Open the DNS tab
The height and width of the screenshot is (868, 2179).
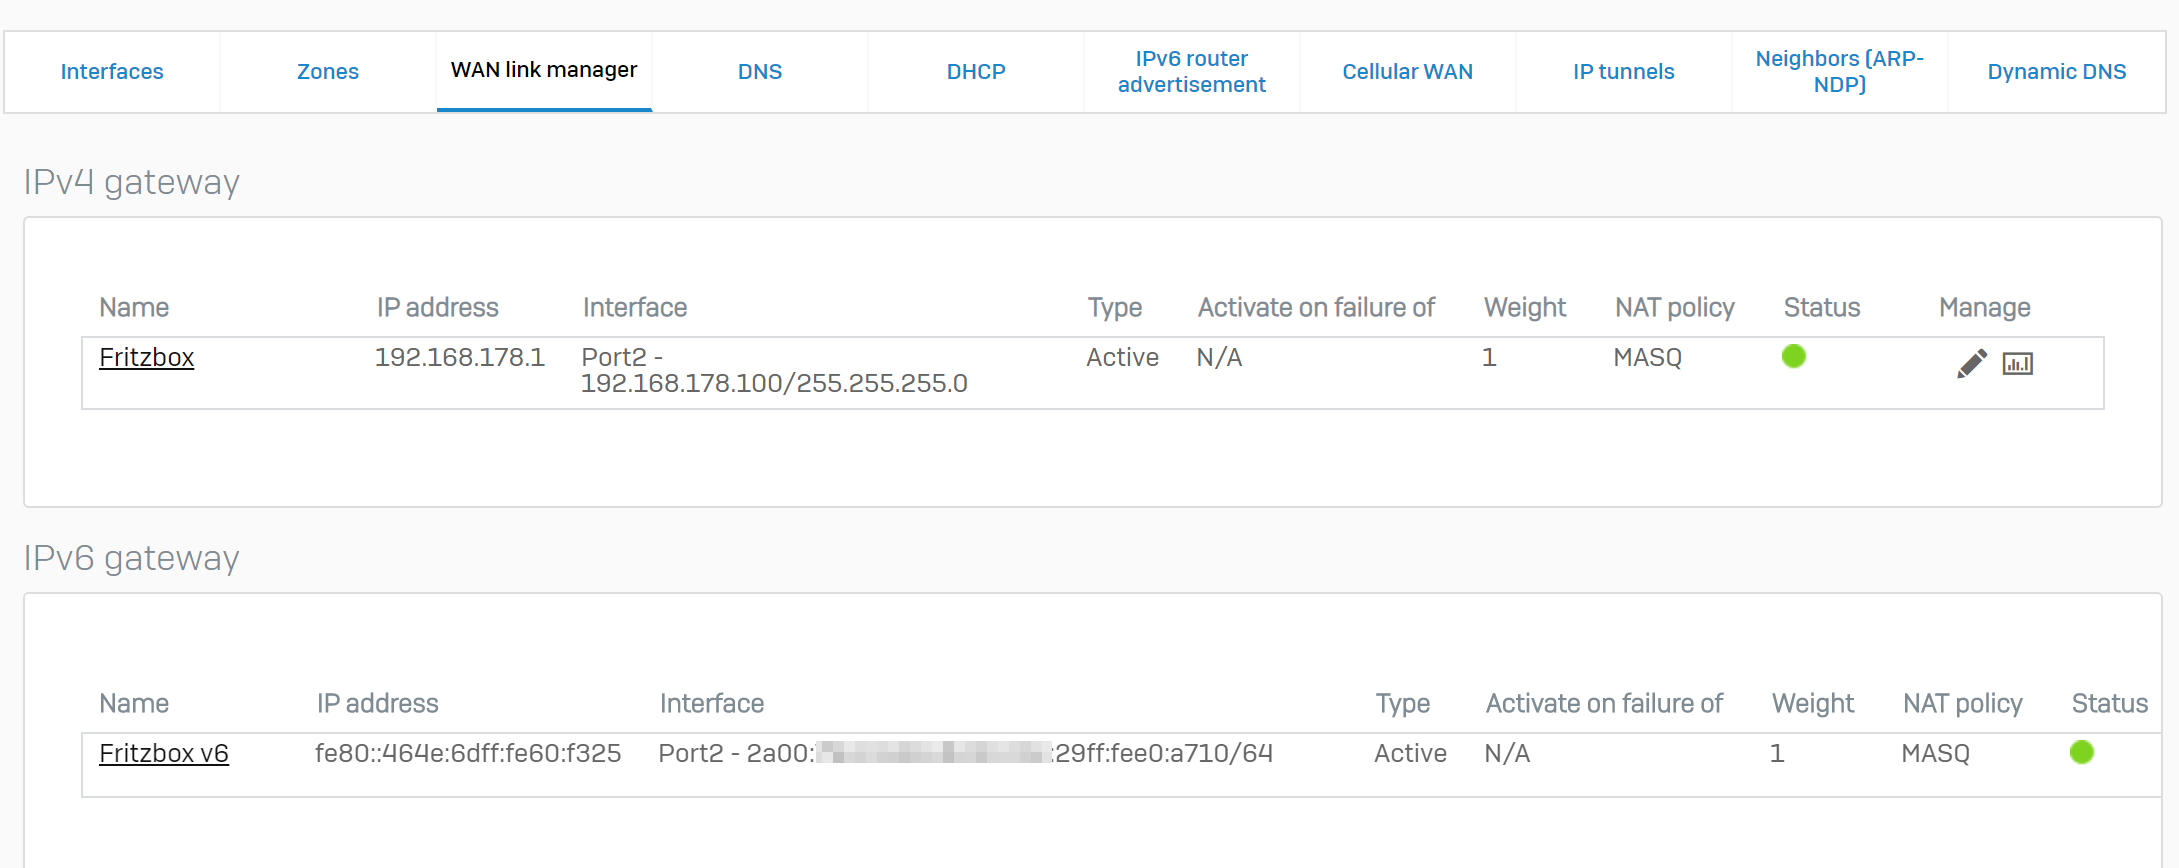(x=759, y=72)
